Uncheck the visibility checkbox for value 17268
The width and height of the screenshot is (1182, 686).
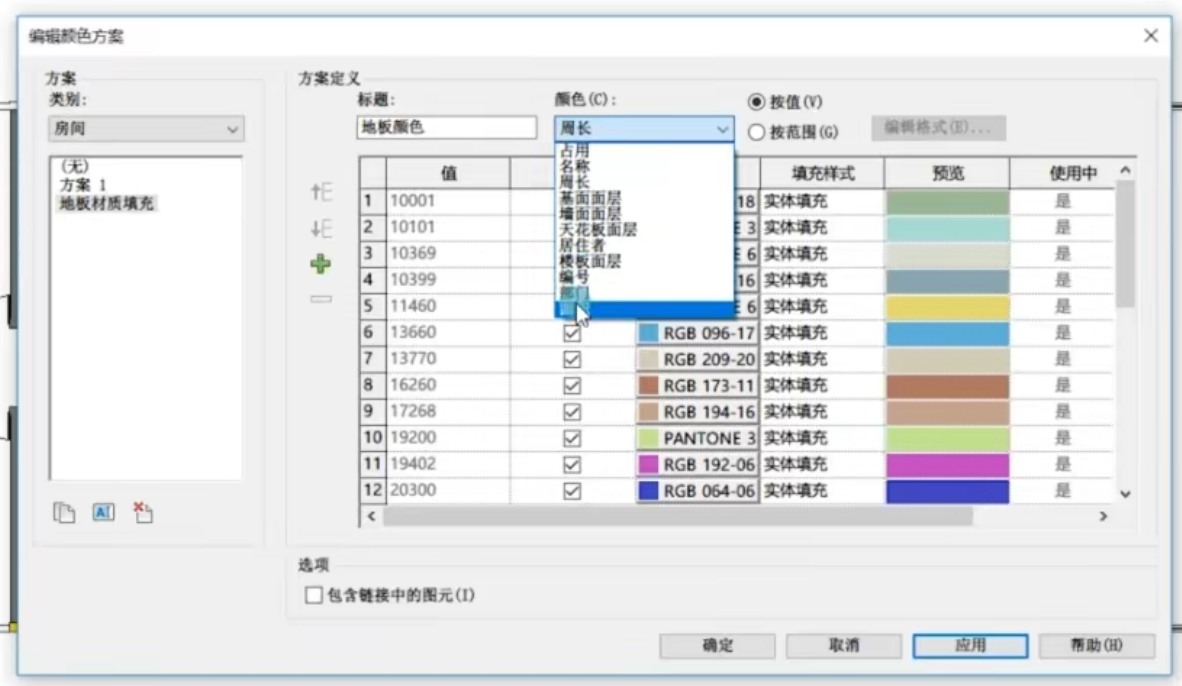click(572, 412)
